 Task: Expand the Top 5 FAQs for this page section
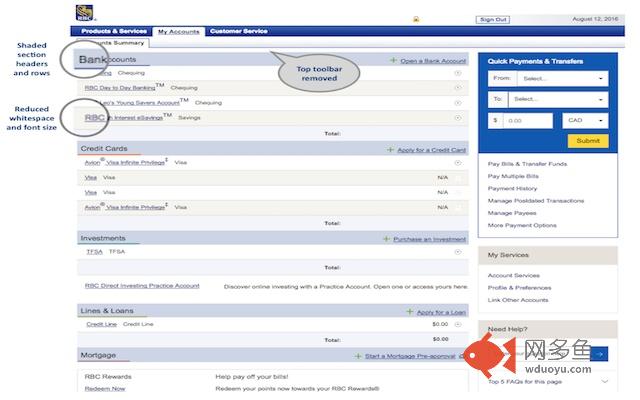[x=604, y=381]
